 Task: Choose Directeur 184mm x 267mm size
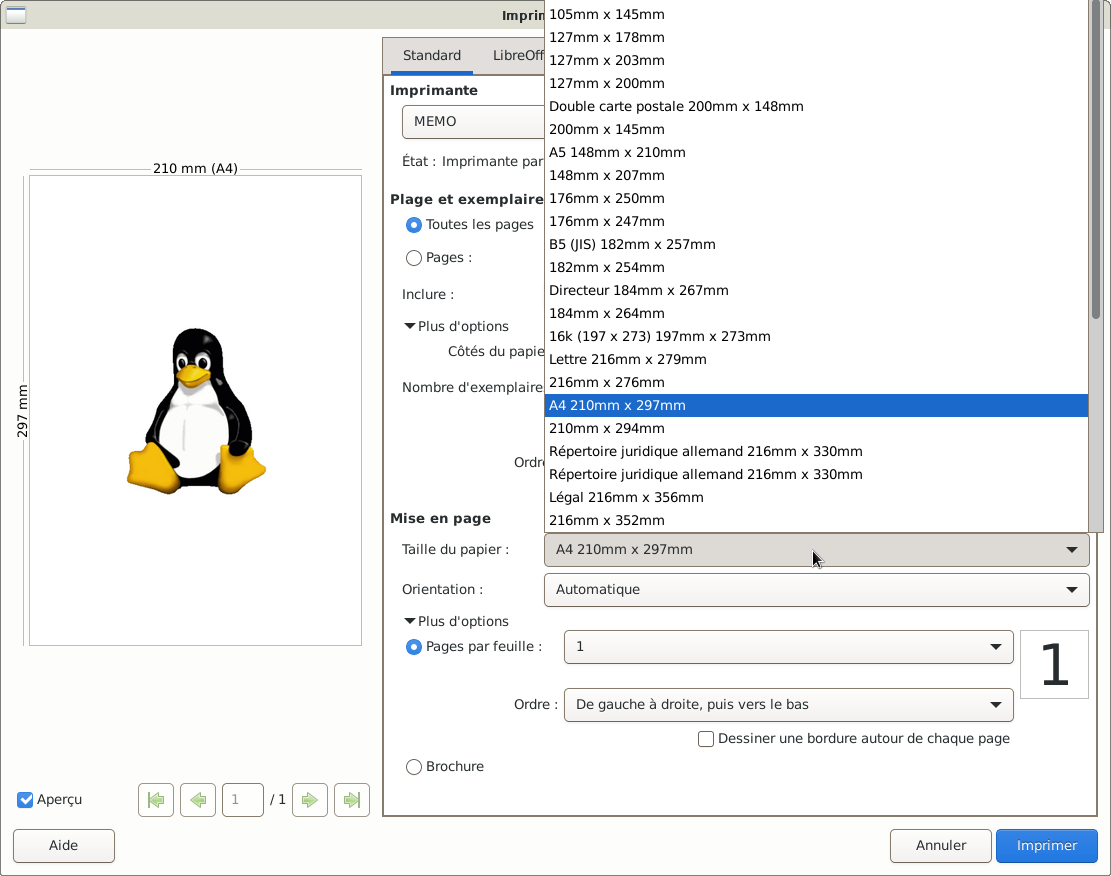tap(816, 291)
